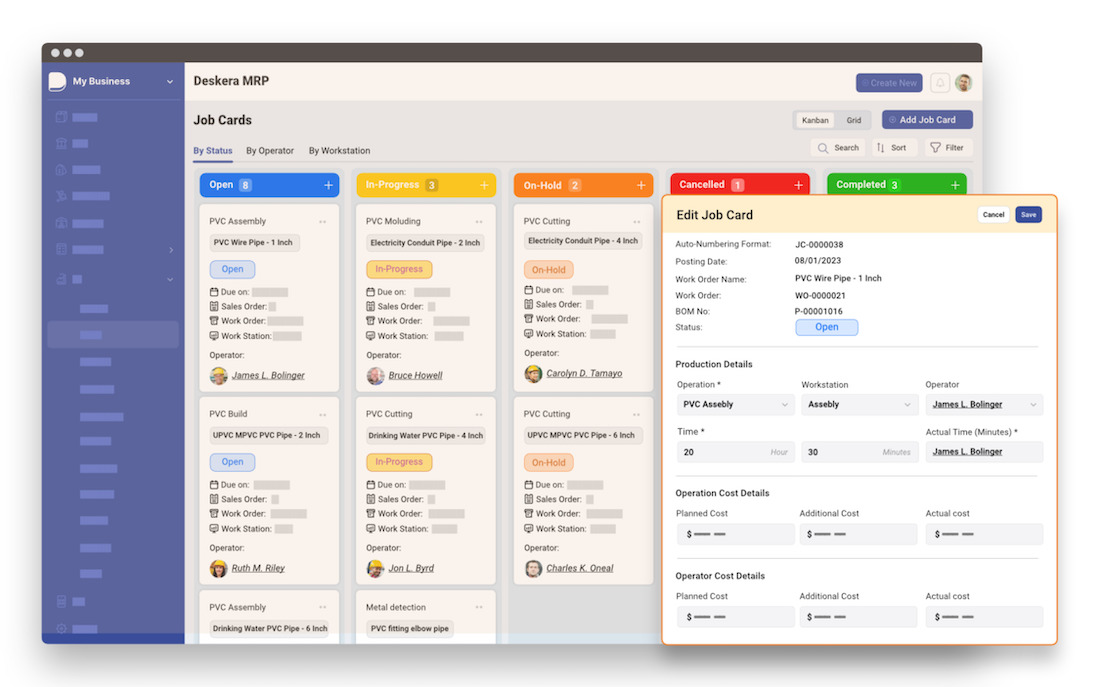Cancel editing the job card
This screenshot has width=1100, height=687.
pos(993,215)
